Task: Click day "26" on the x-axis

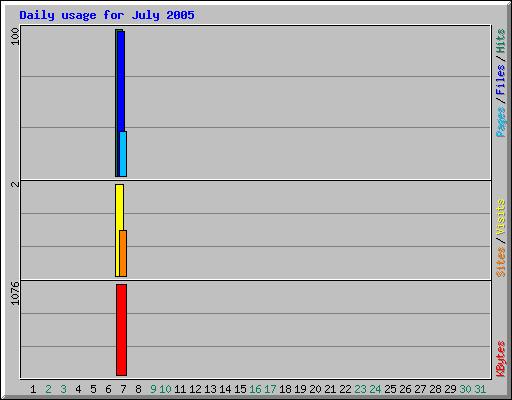Action: pyautogui.click(x=405, y=389)
